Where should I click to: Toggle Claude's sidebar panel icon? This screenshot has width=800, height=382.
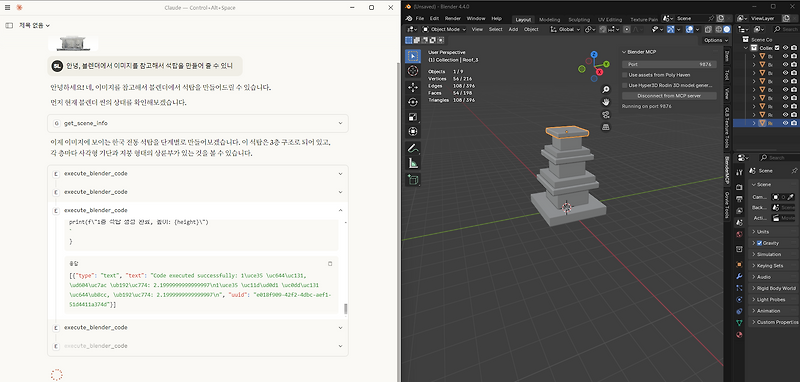pos(9,25)
